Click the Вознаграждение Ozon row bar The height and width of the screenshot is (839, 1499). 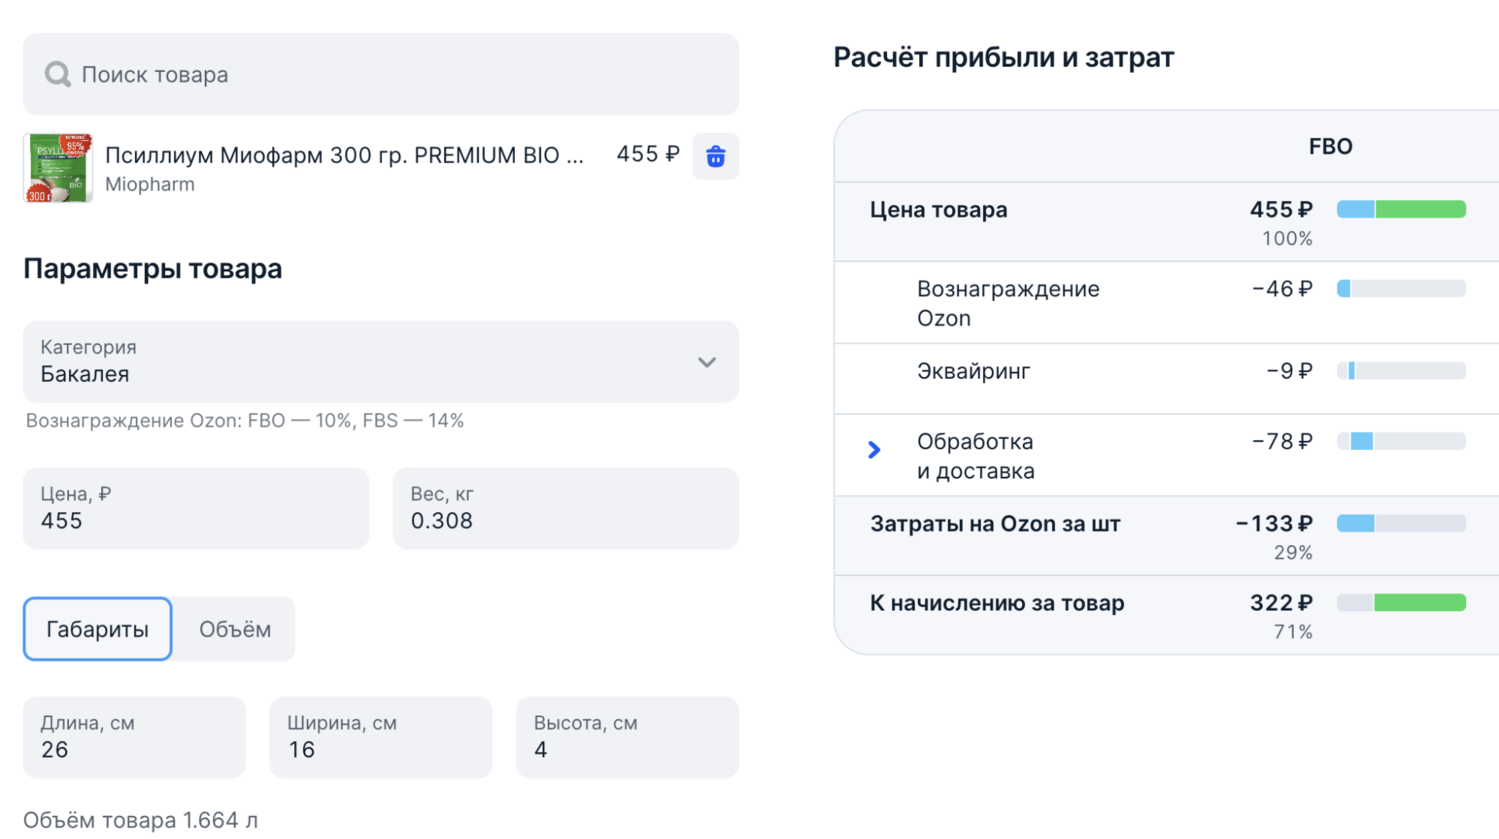pos(1401,289)
